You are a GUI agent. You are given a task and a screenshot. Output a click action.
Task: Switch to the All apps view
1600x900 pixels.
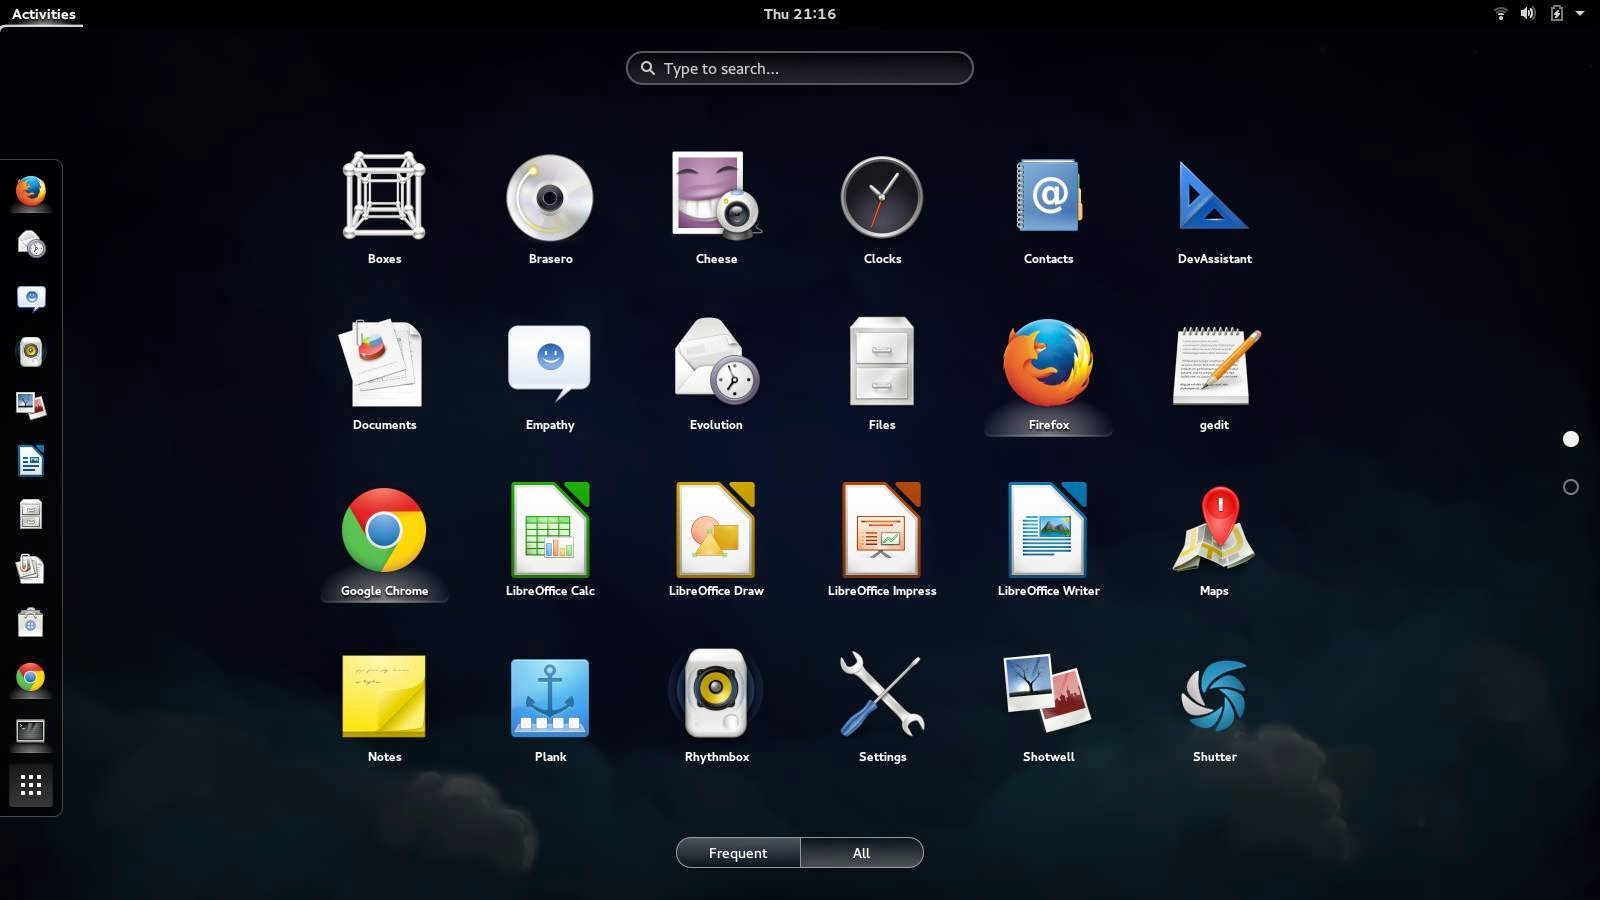[x=861, y=852]
